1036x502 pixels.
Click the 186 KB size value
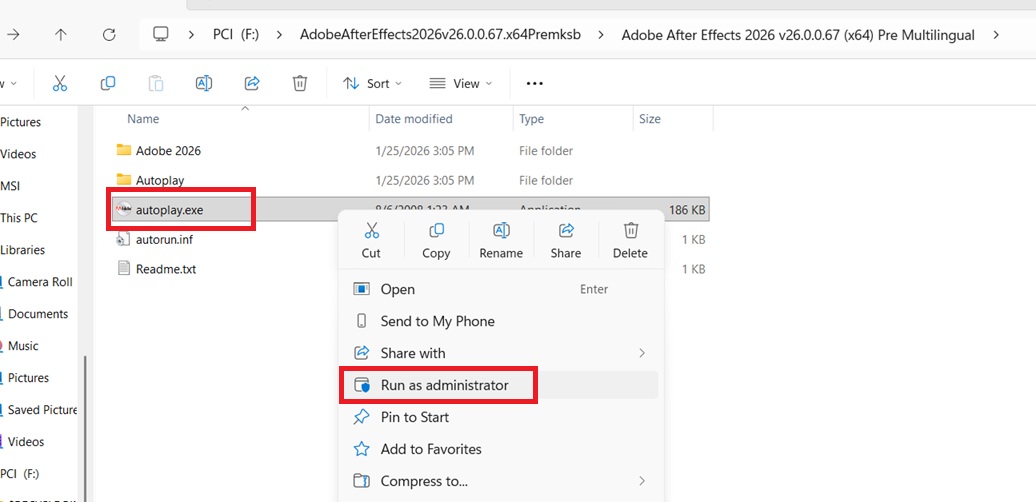[x=687, y=210]
